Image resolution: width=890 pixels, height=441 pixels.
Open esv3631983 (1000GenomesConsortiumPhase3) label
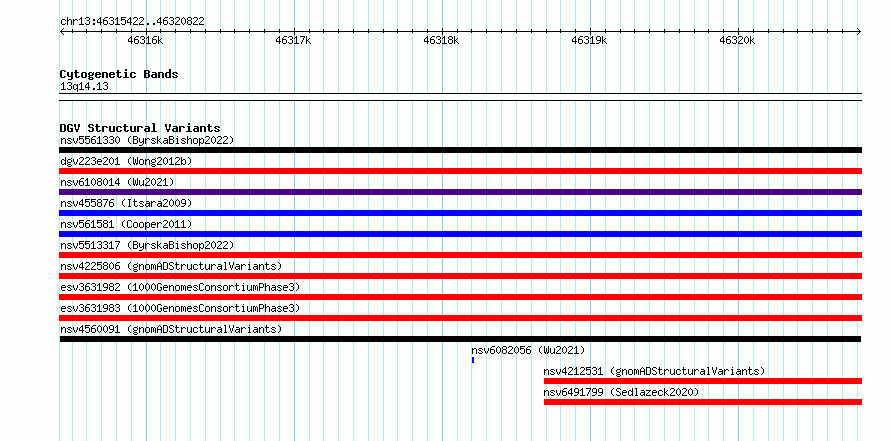pyautogui.click(x=180, y=308)
